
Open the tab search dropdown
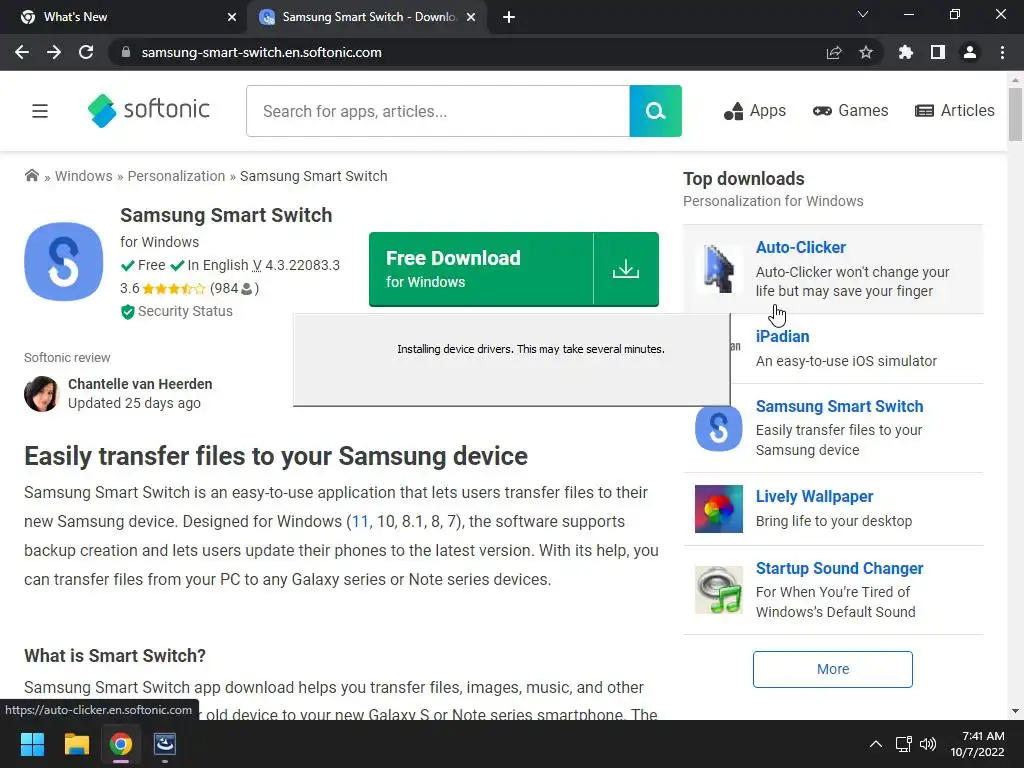(863, 14)
